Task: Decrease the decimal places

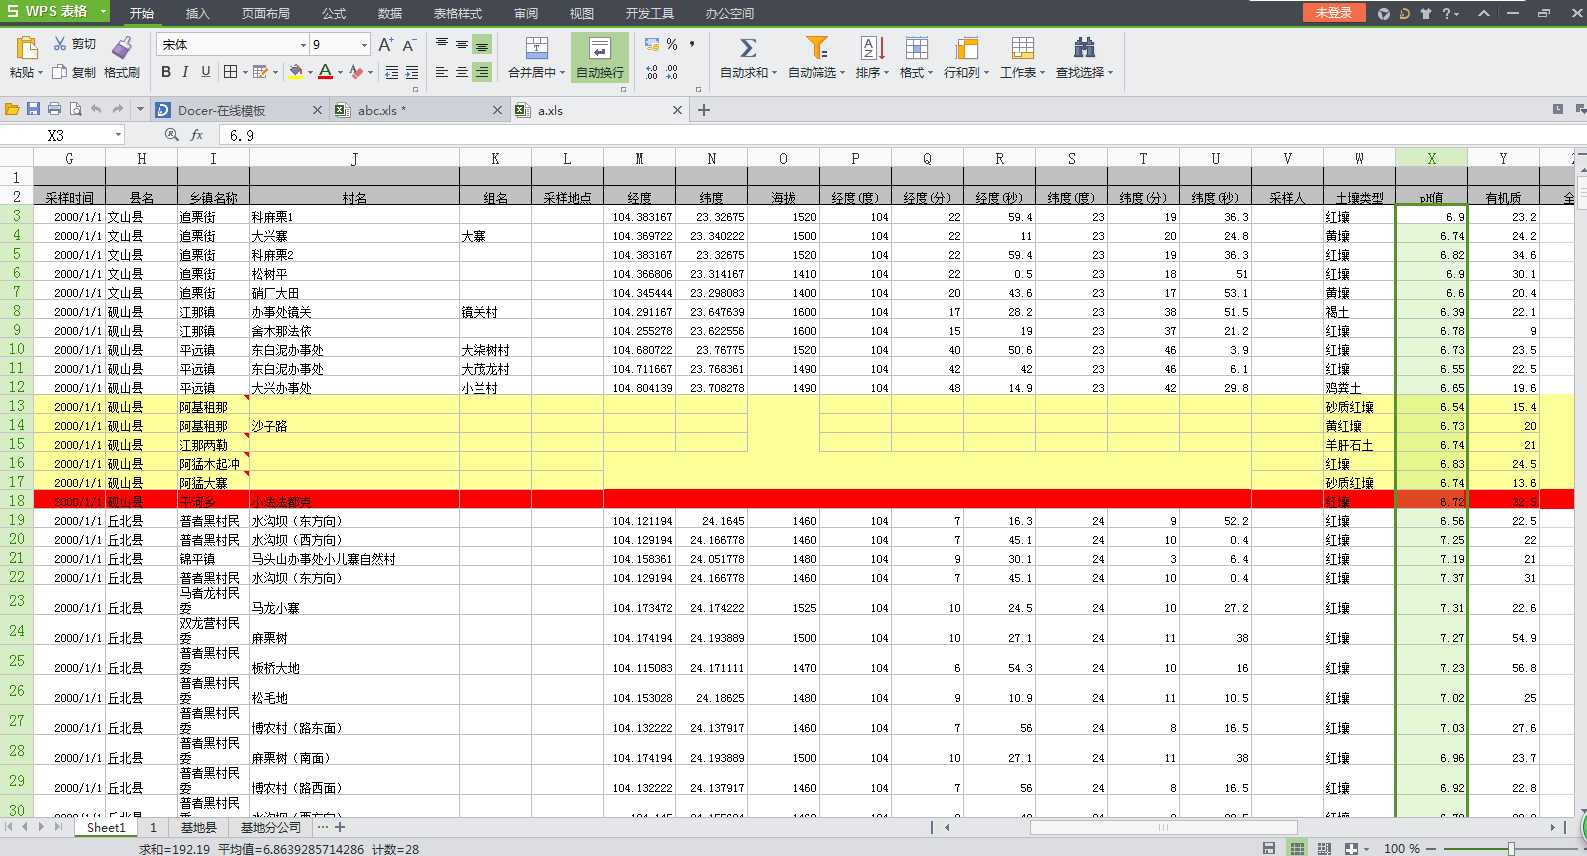Action: point(672,72)
